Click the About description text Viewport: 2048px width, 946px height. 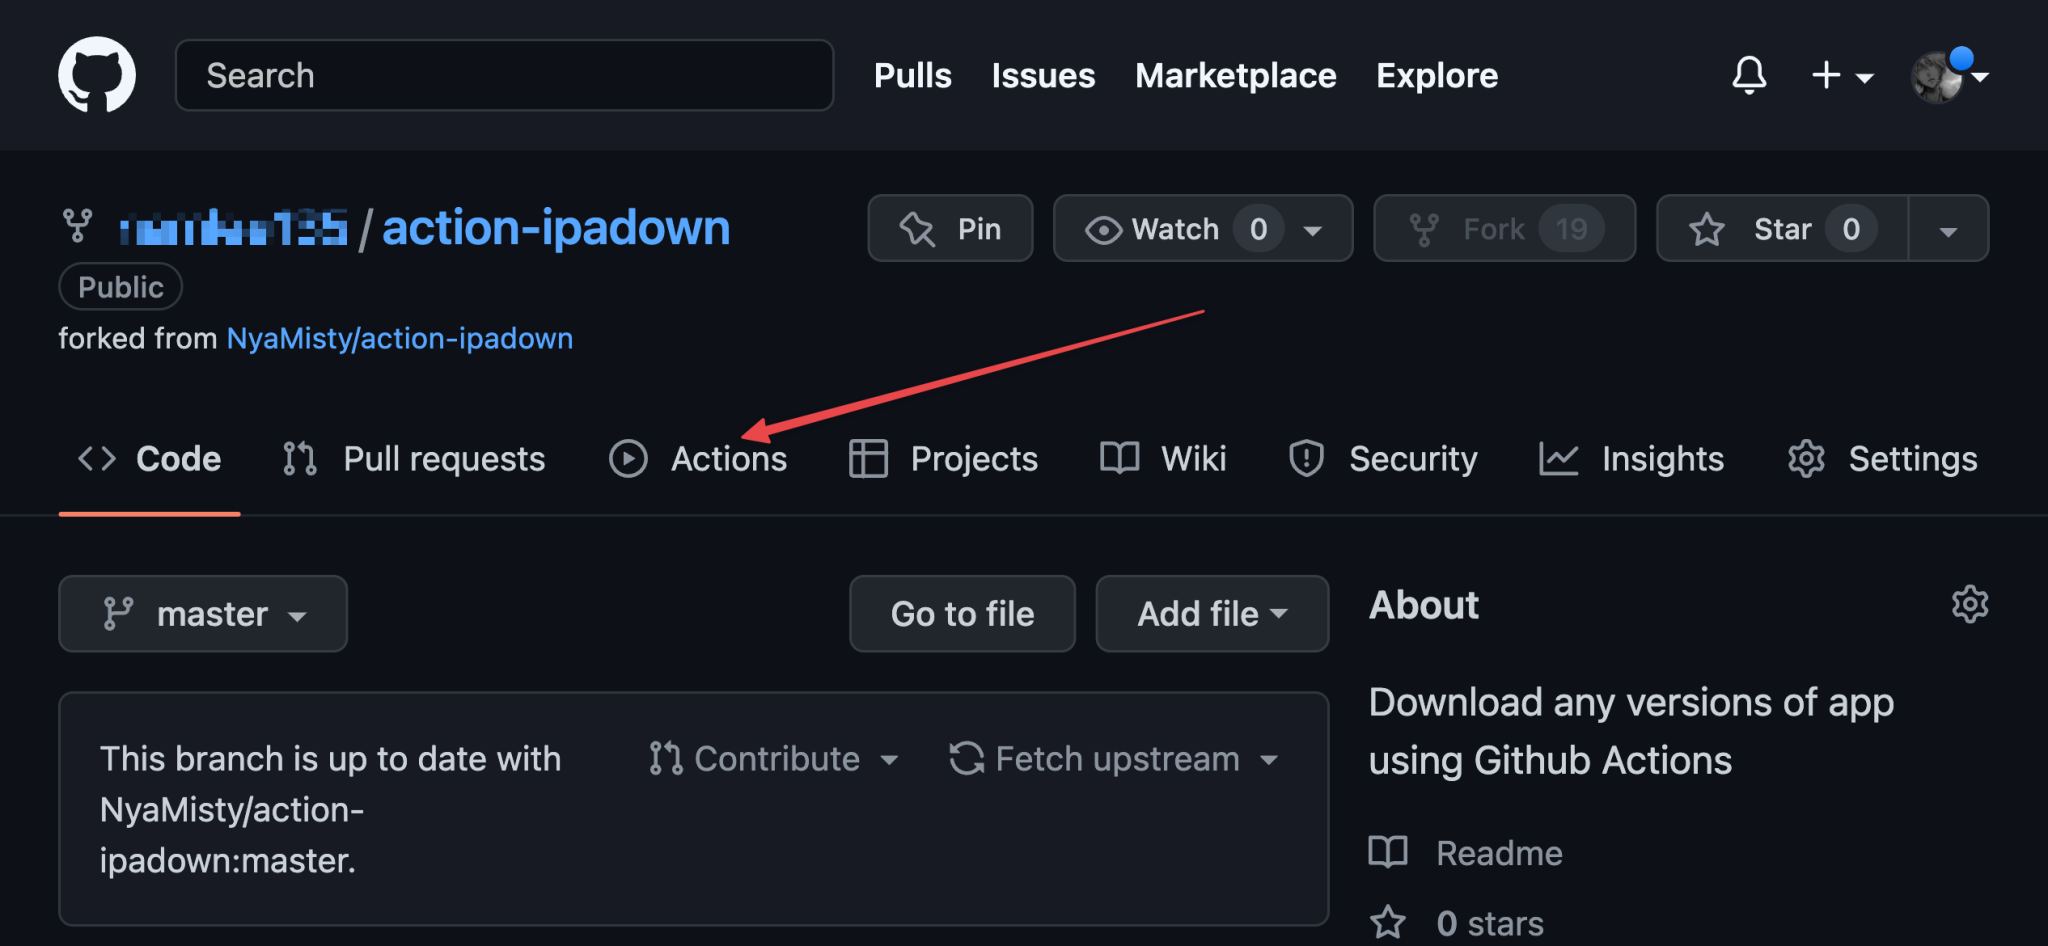(x=1631, y=731)
